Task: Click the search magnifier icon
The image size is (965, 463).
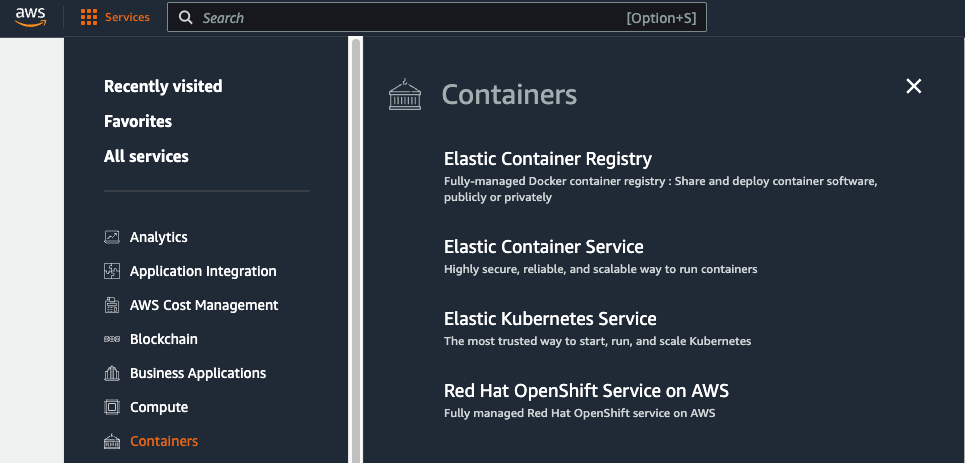Action: [186, 18]
